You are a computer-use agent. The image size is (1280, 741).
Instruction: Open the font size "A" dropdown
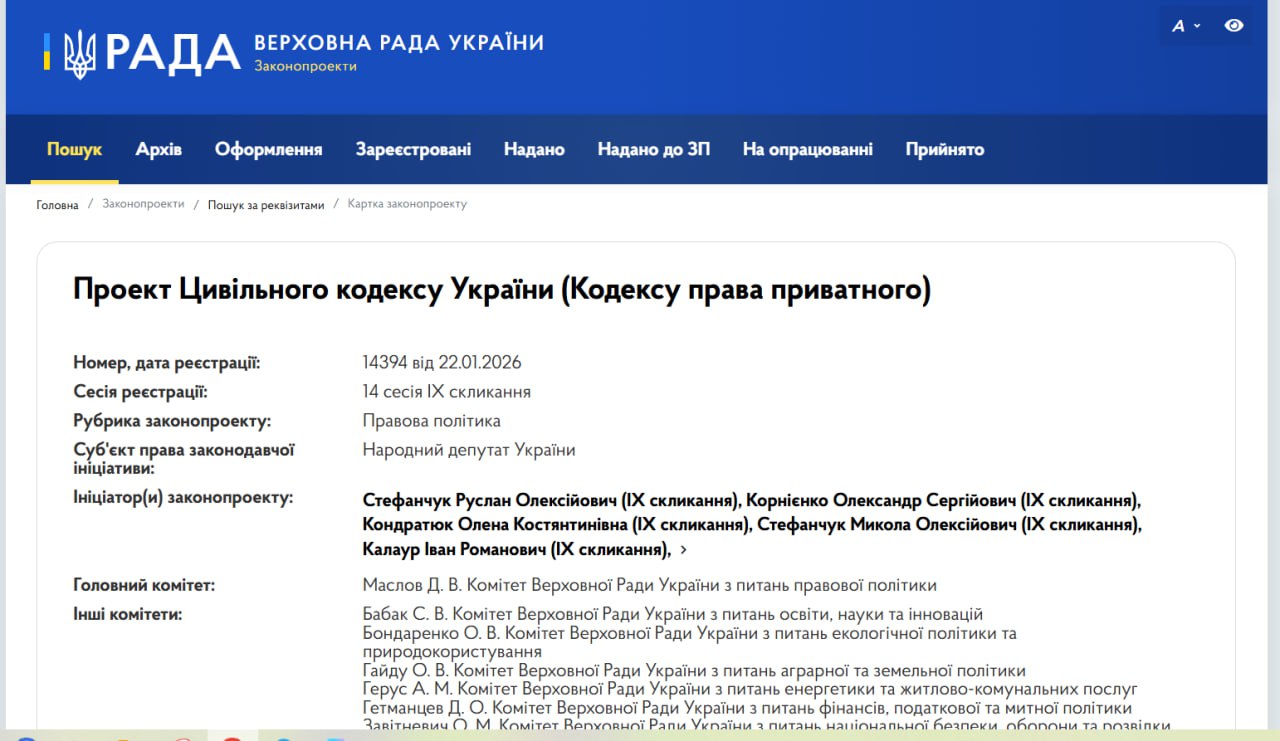click(1185, 26)
